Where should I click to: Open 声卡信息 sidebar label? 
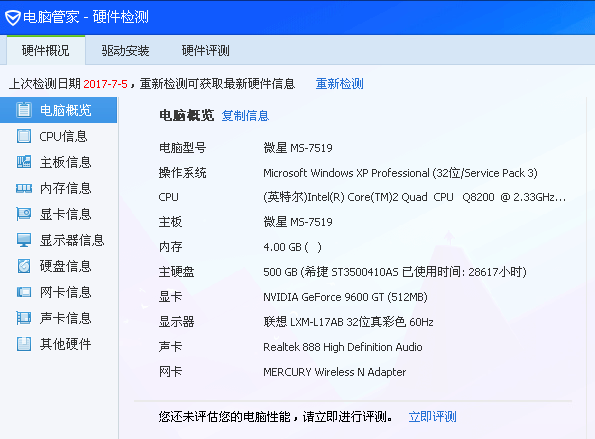click(x=66, y=318)
